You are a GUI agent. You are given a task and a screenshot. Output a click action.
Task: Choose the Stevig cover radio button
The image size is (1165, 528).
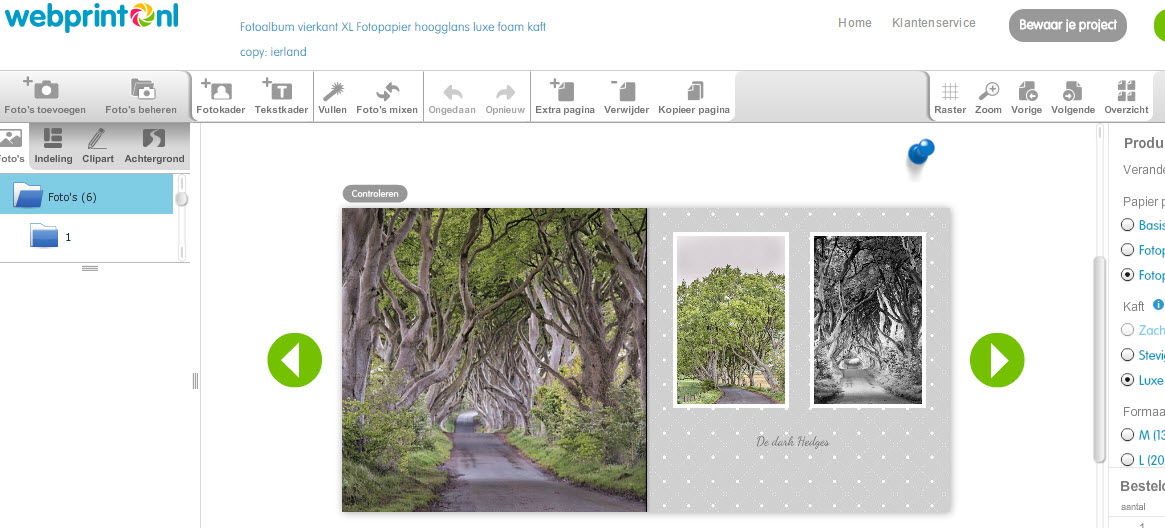click(1128, 355)
